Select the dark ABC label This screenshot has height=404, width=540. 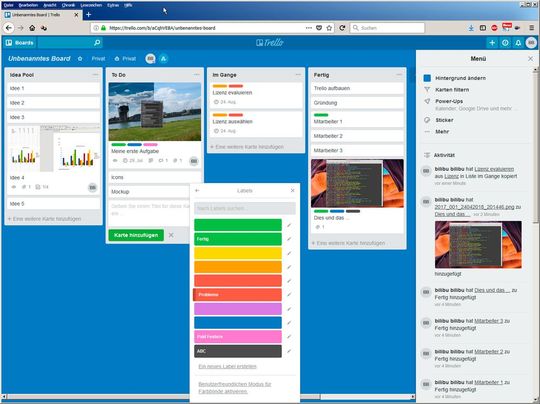tap(238, 351)
